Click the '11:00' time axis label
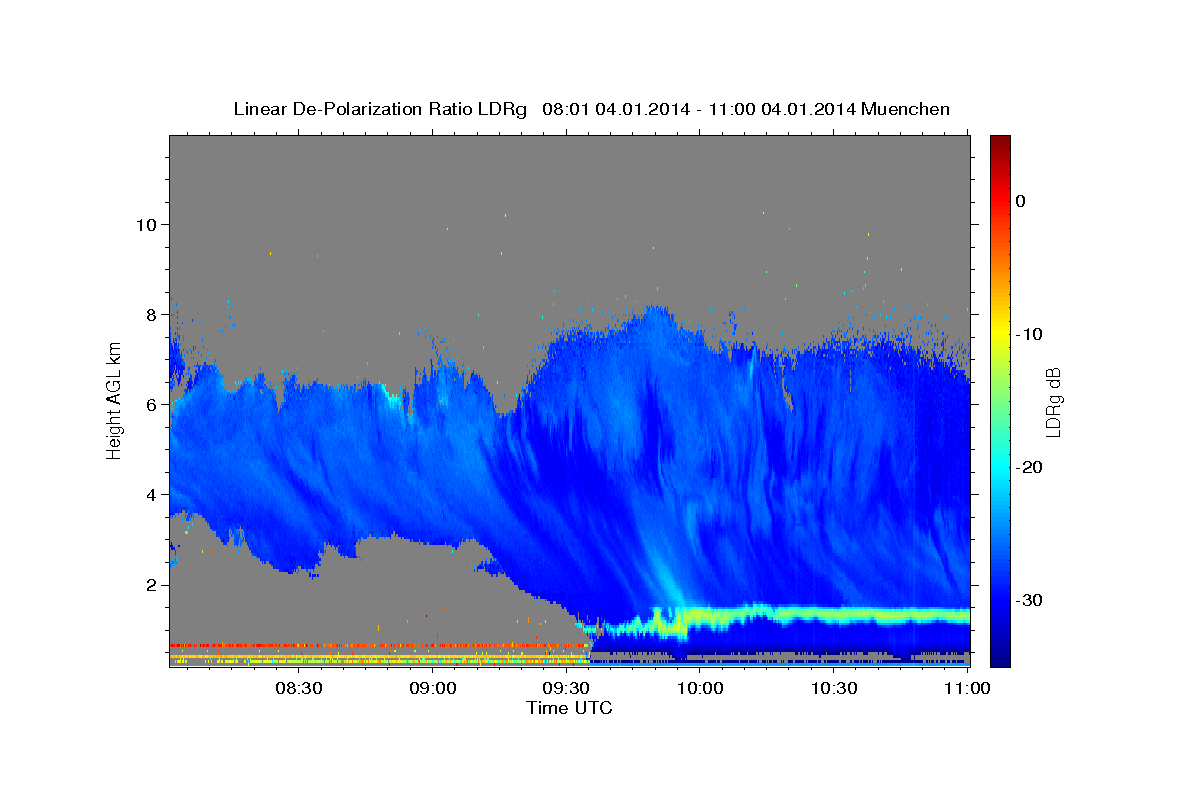This screenshot has width=1200, height=800. point(967,689)
